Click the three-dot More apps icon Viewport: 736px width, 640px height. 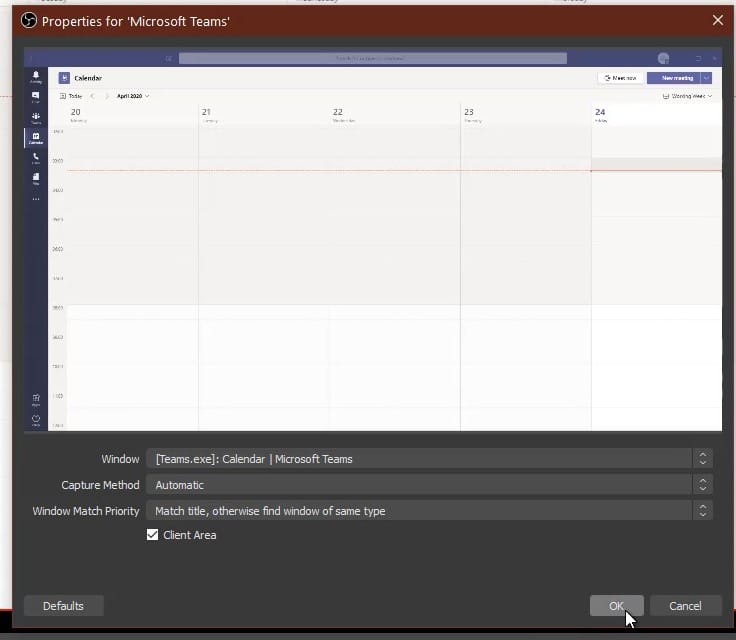coord(36,199)
